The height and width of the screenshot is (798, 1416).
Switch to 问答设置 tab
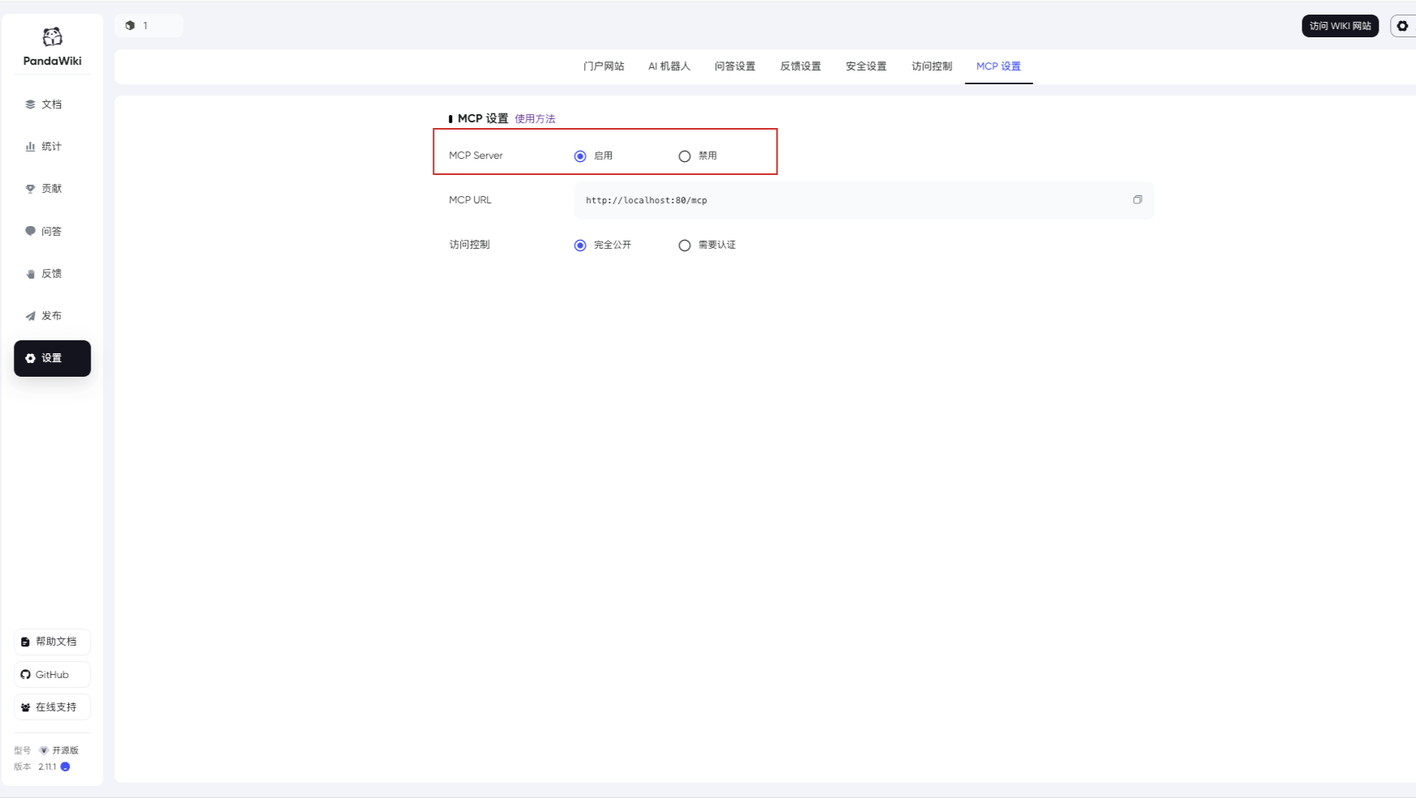[x=735, y=66]
